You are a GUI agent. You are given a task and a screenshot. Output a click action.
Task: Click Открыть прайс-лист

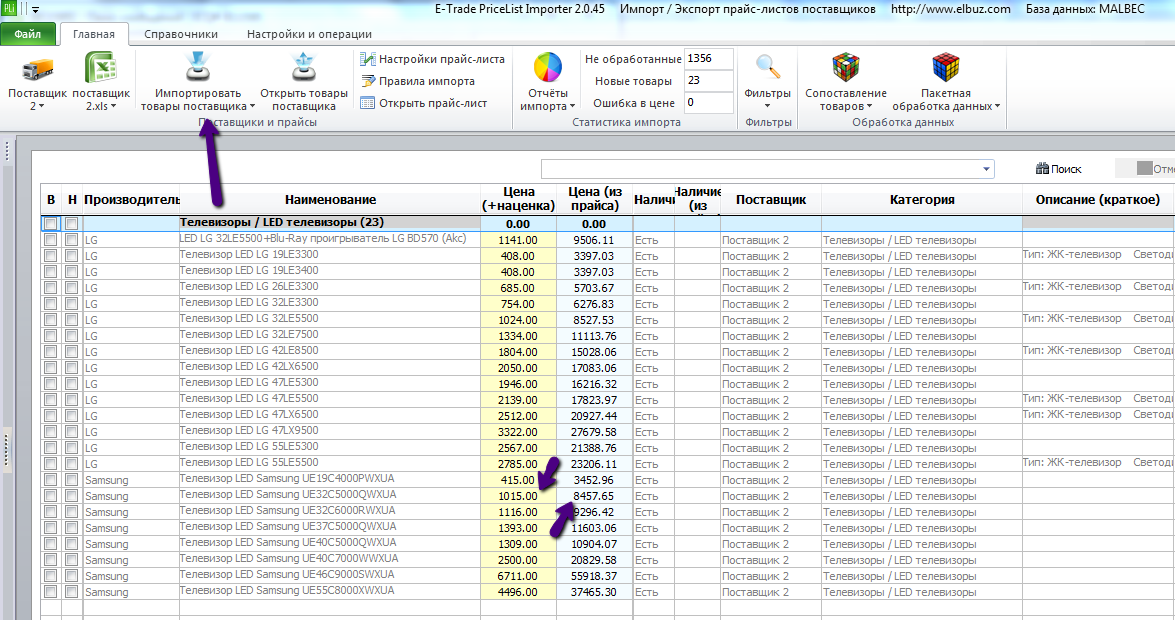tap(423, 103)
